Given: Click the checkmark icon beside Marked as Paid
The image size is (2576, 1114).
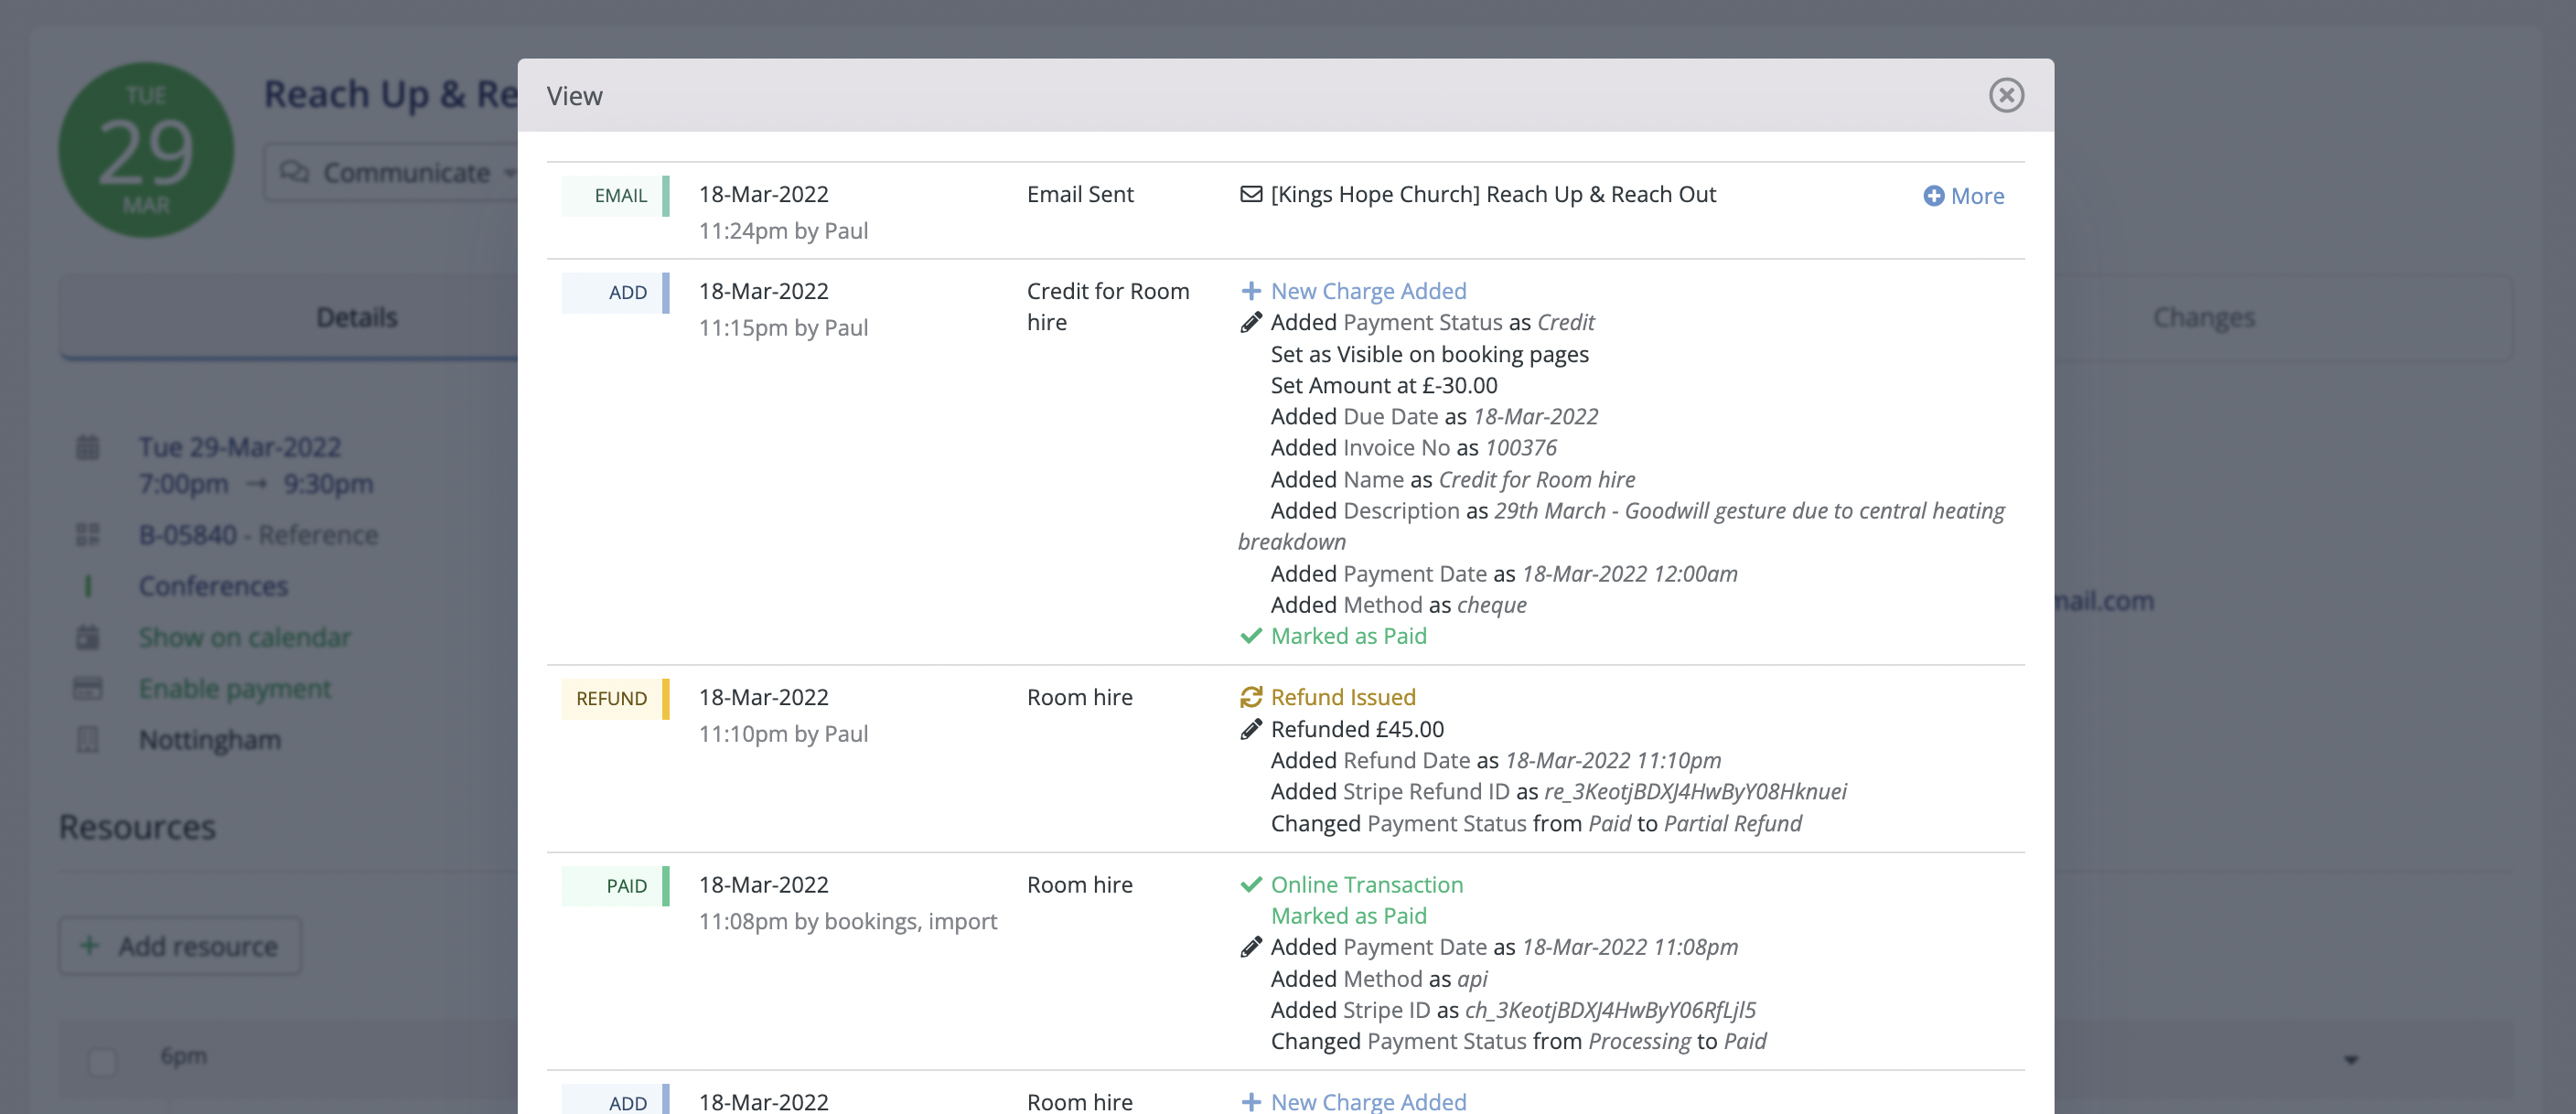Looking at the screenshot, I should click(x=1250, y=636).
